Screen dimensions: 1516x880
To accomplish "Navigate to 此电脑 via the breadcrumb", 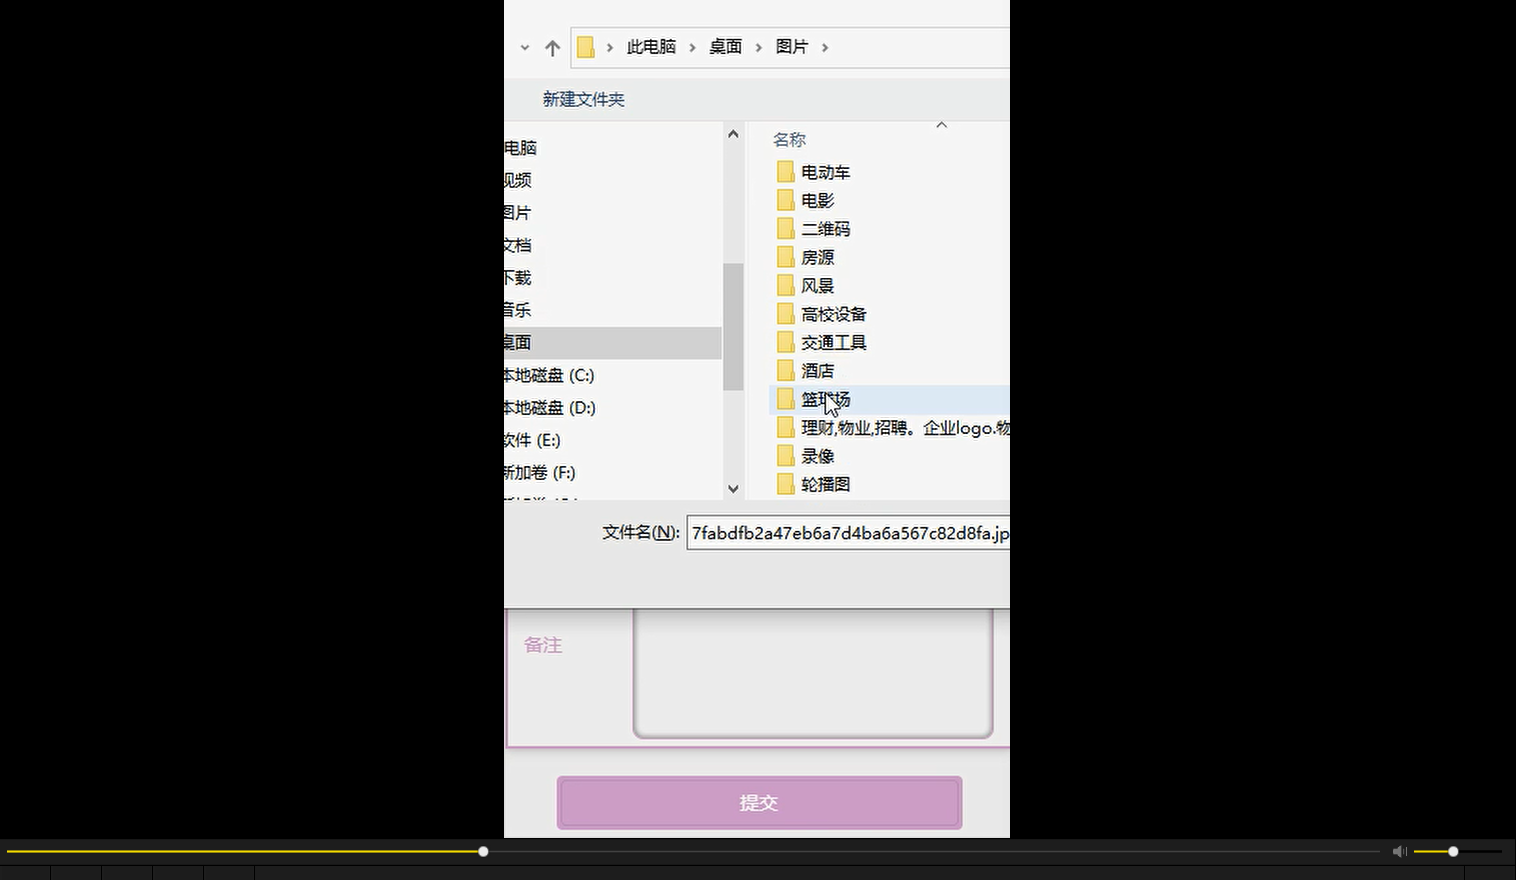I will (650, 47).
